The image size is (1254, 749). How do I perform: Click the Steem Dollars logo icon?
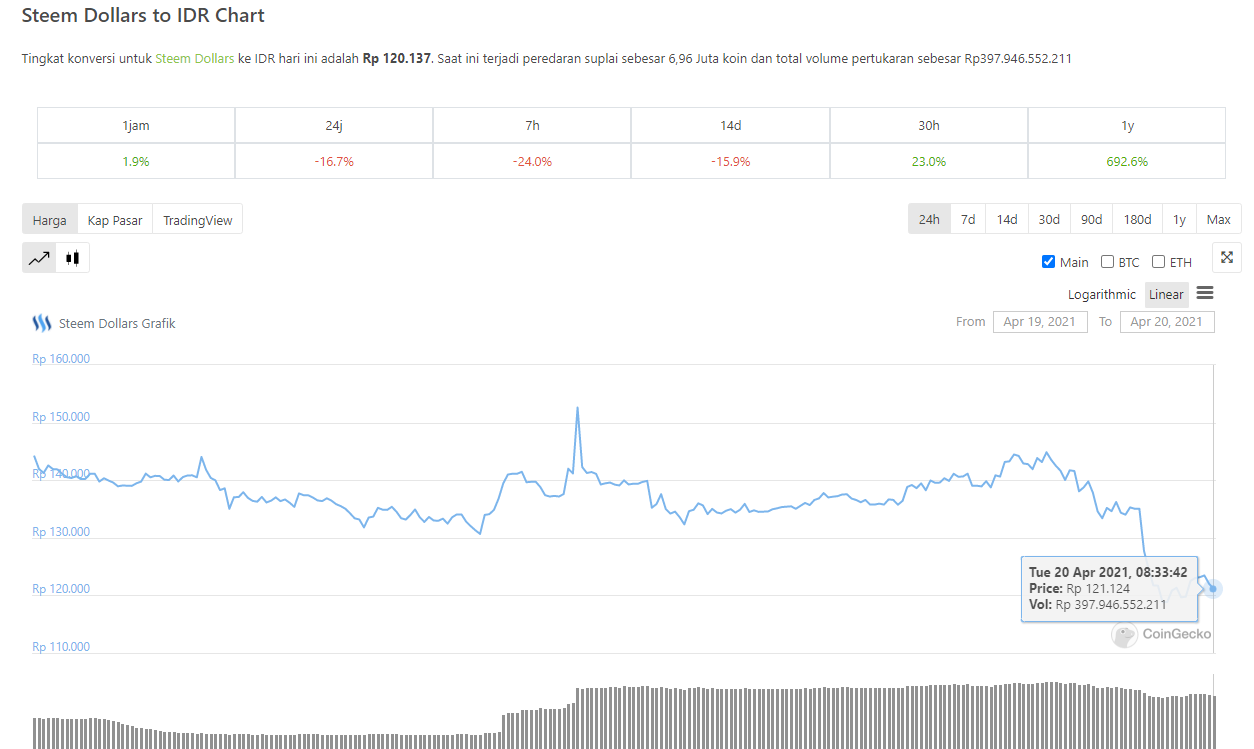tap(41, 323)
